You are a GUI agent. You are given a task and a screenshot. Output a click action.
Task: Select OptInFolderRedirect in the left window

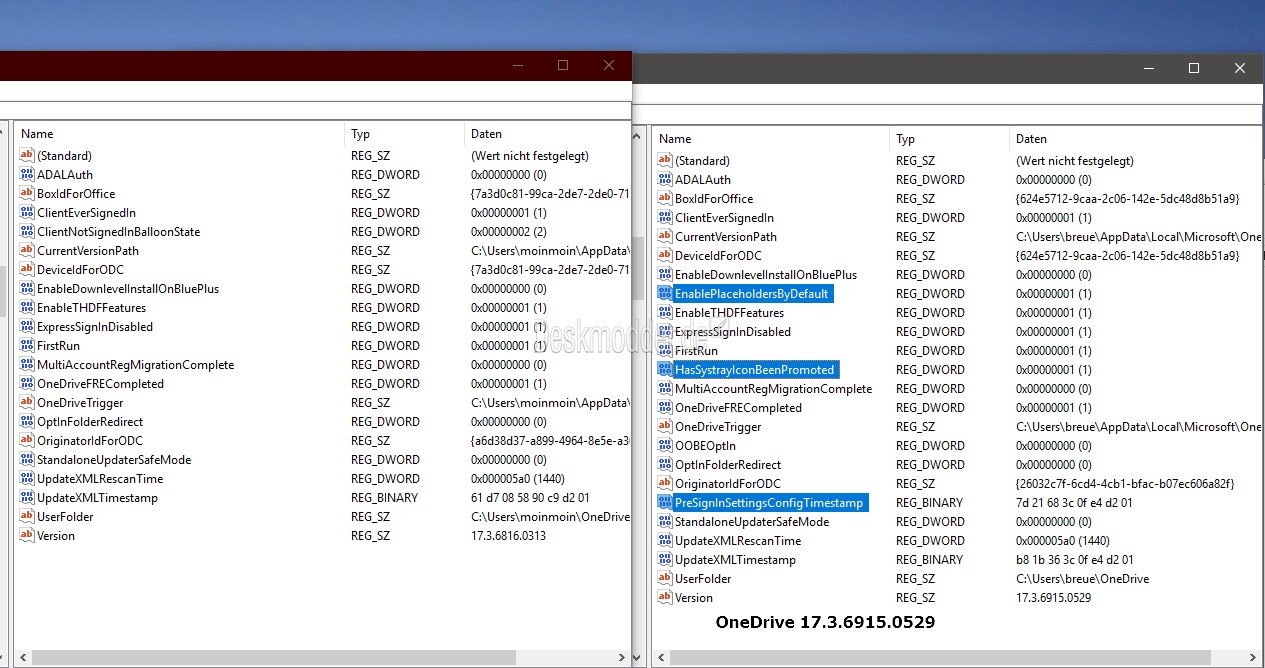coord(90,421)
